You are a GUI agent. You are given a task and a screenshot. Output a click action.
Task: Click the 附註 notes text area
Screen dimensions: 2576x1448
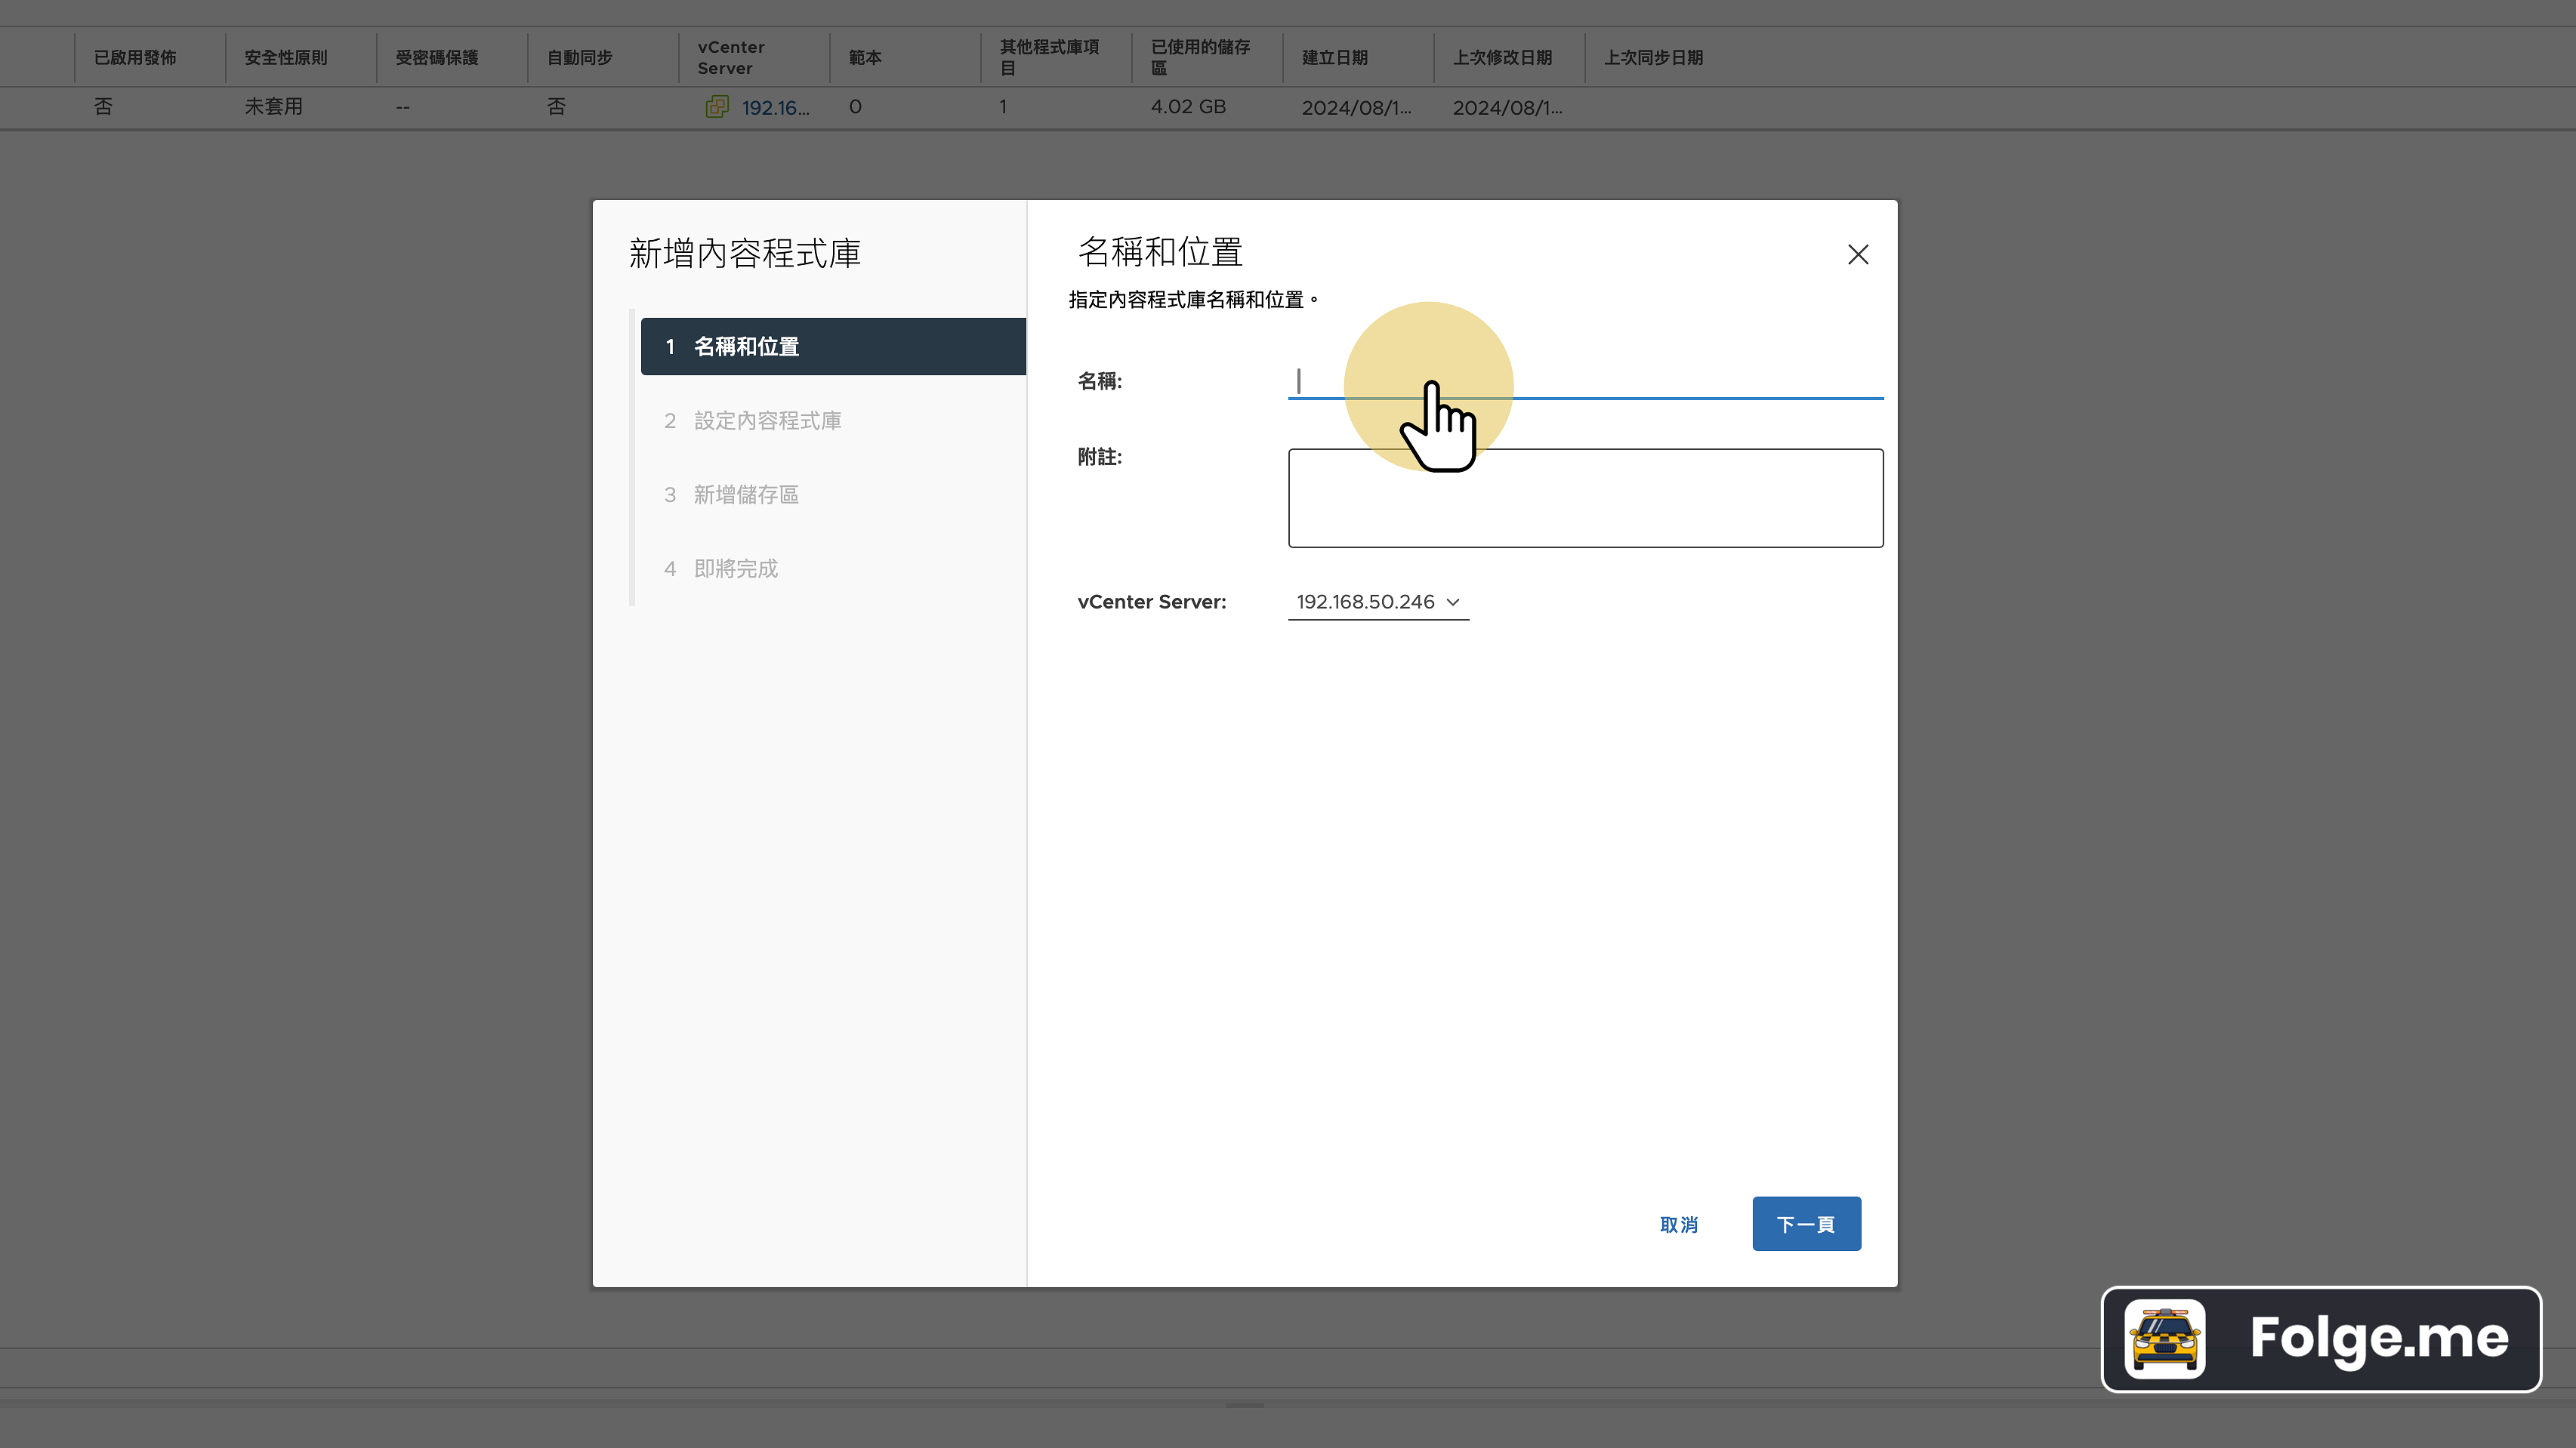coord(1584,498)
